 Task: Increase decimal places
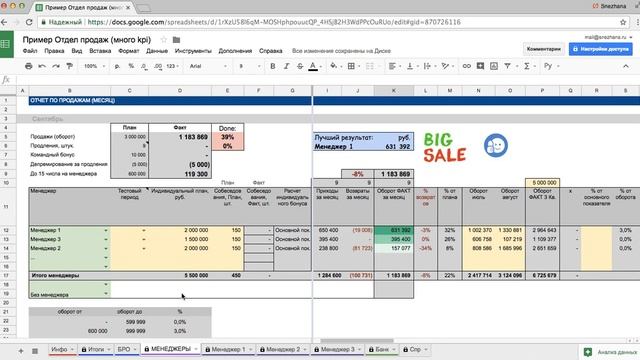(x=158, y=66)
